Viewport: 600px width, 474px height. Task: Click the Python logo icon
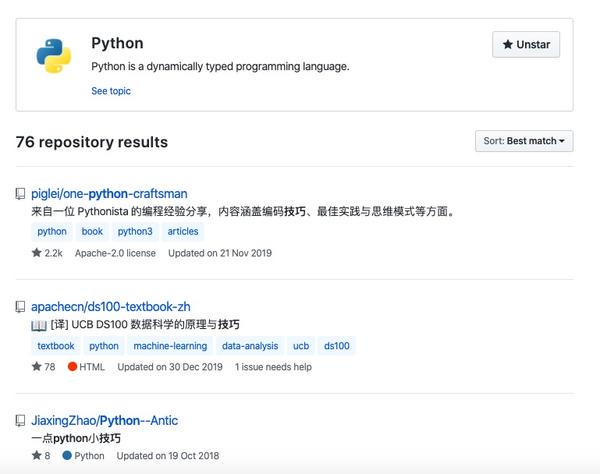54,56
